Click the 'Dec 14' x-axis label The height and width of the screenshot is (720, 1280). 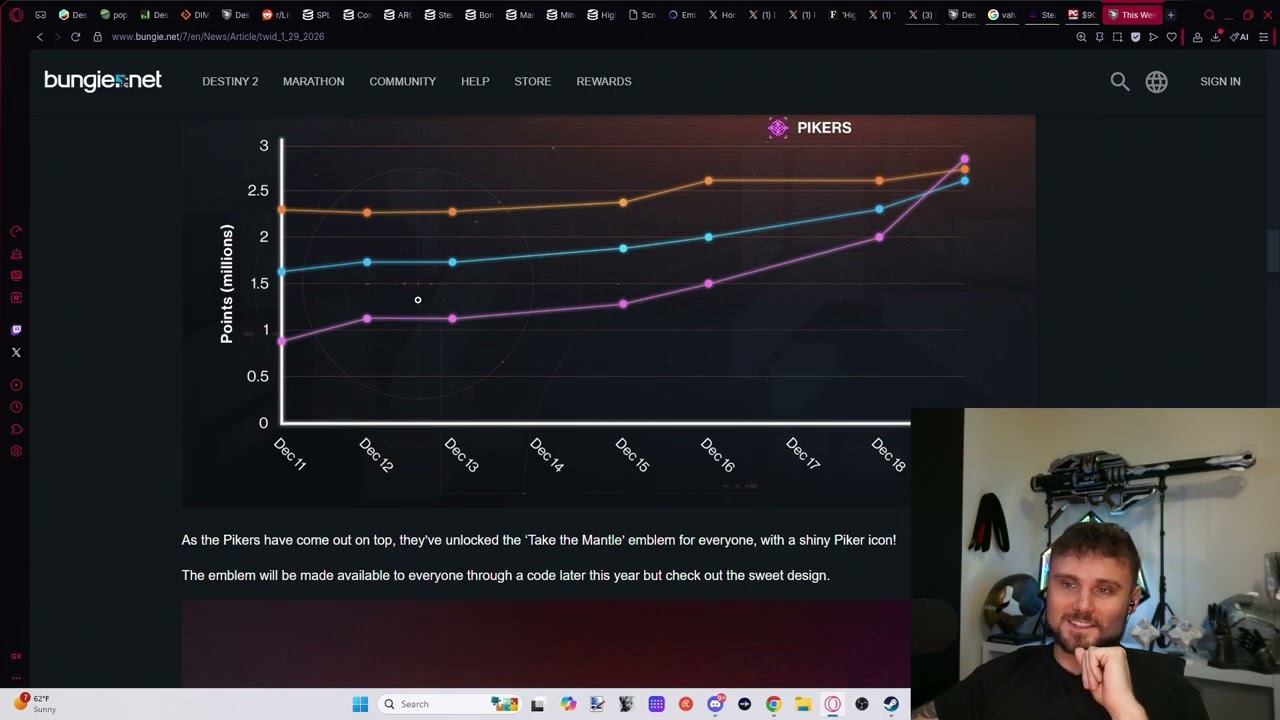(546, 454)
